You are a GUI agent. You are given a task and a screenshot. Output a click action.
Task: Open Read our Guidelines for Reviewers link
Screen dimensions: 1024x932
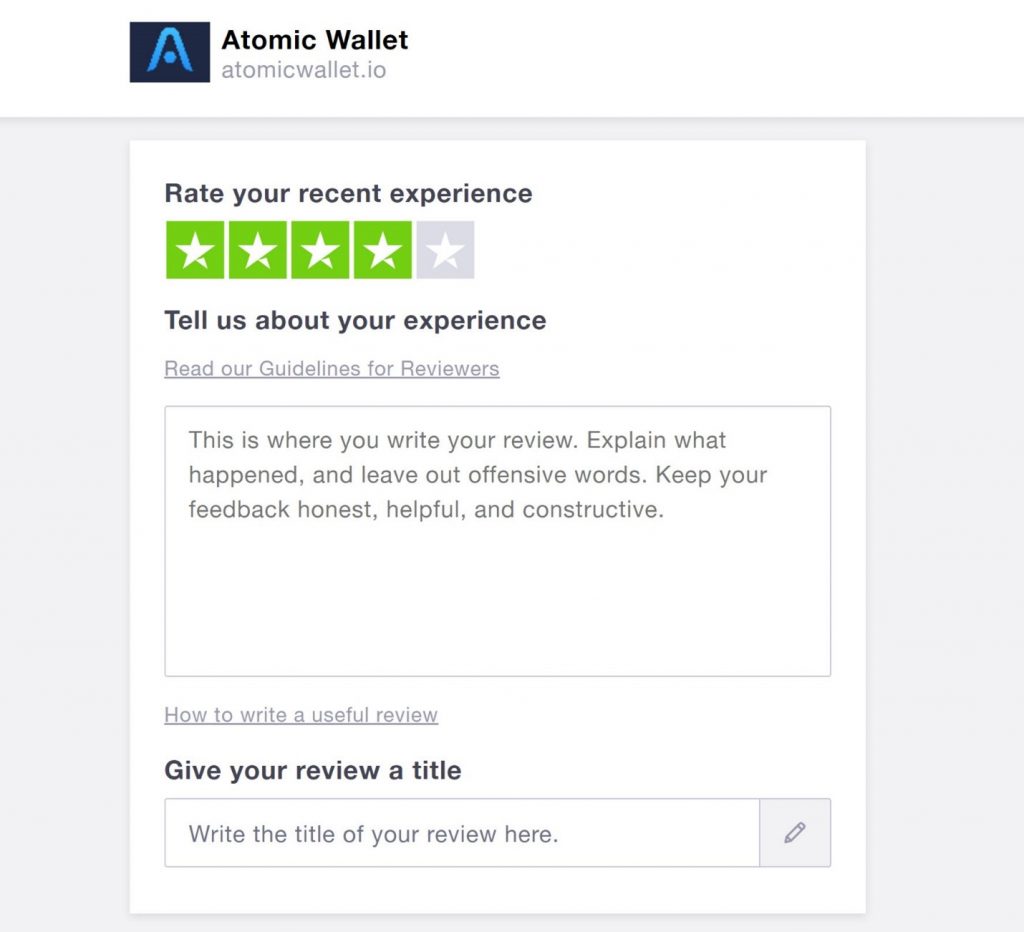point(332,368)
